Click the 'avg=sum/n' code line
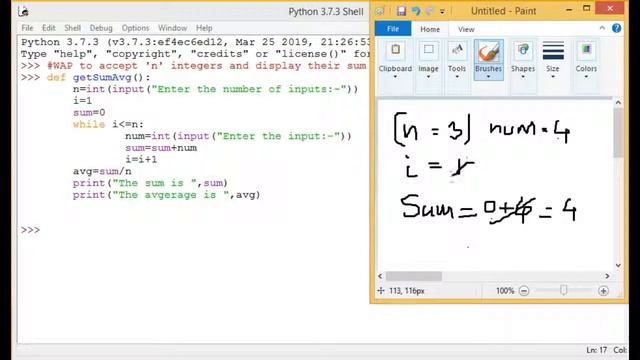This screenshot has height=360, width=640. pyautogui.click(x=102, y=171)
